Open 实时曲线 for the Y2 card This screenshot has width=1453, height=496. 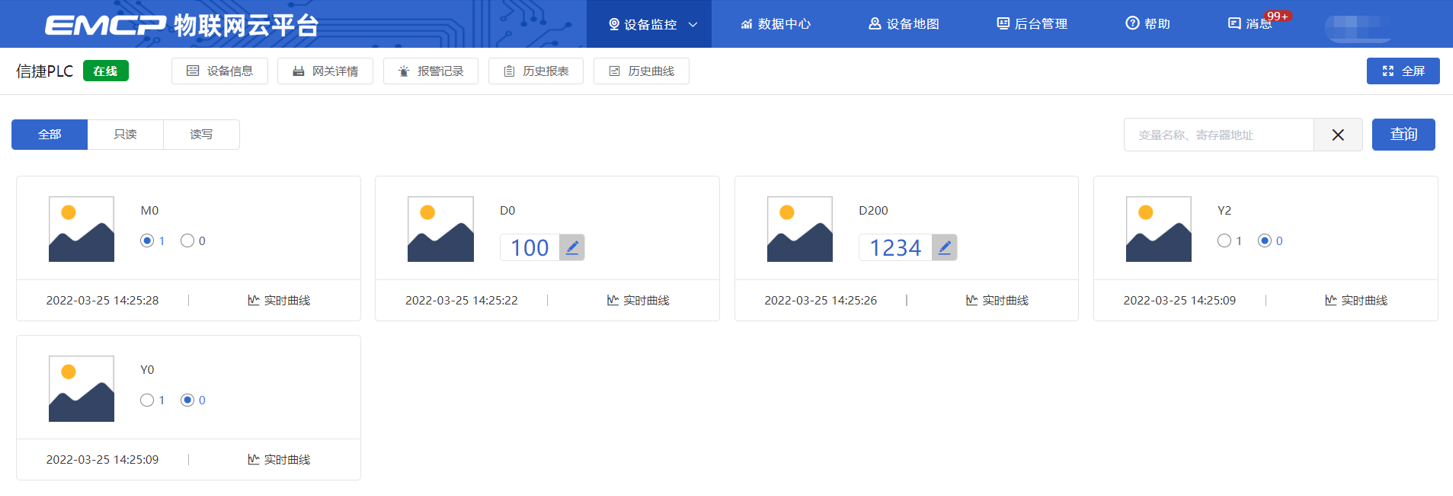tap(1356, 300)
